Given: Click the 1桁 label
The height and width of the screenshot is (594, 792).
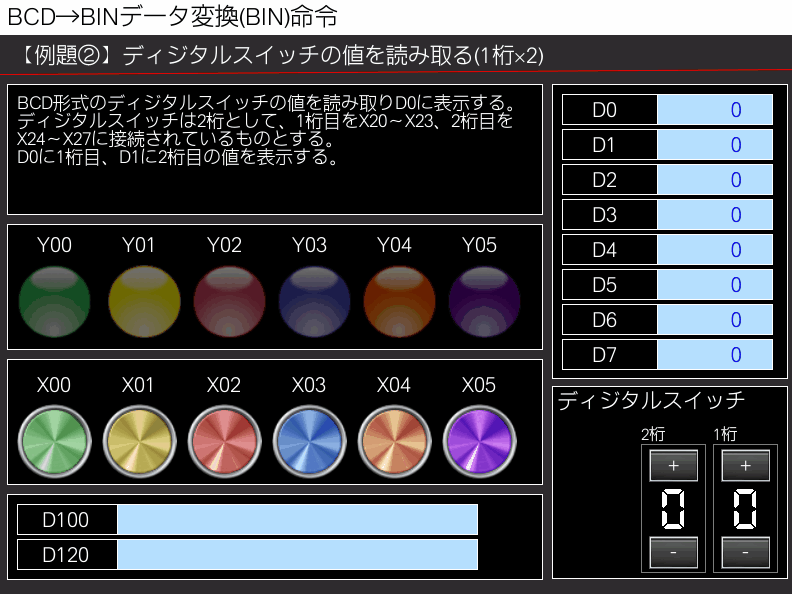Looking at the screenshot, I should pyautogui.click(x=725, y=434).
